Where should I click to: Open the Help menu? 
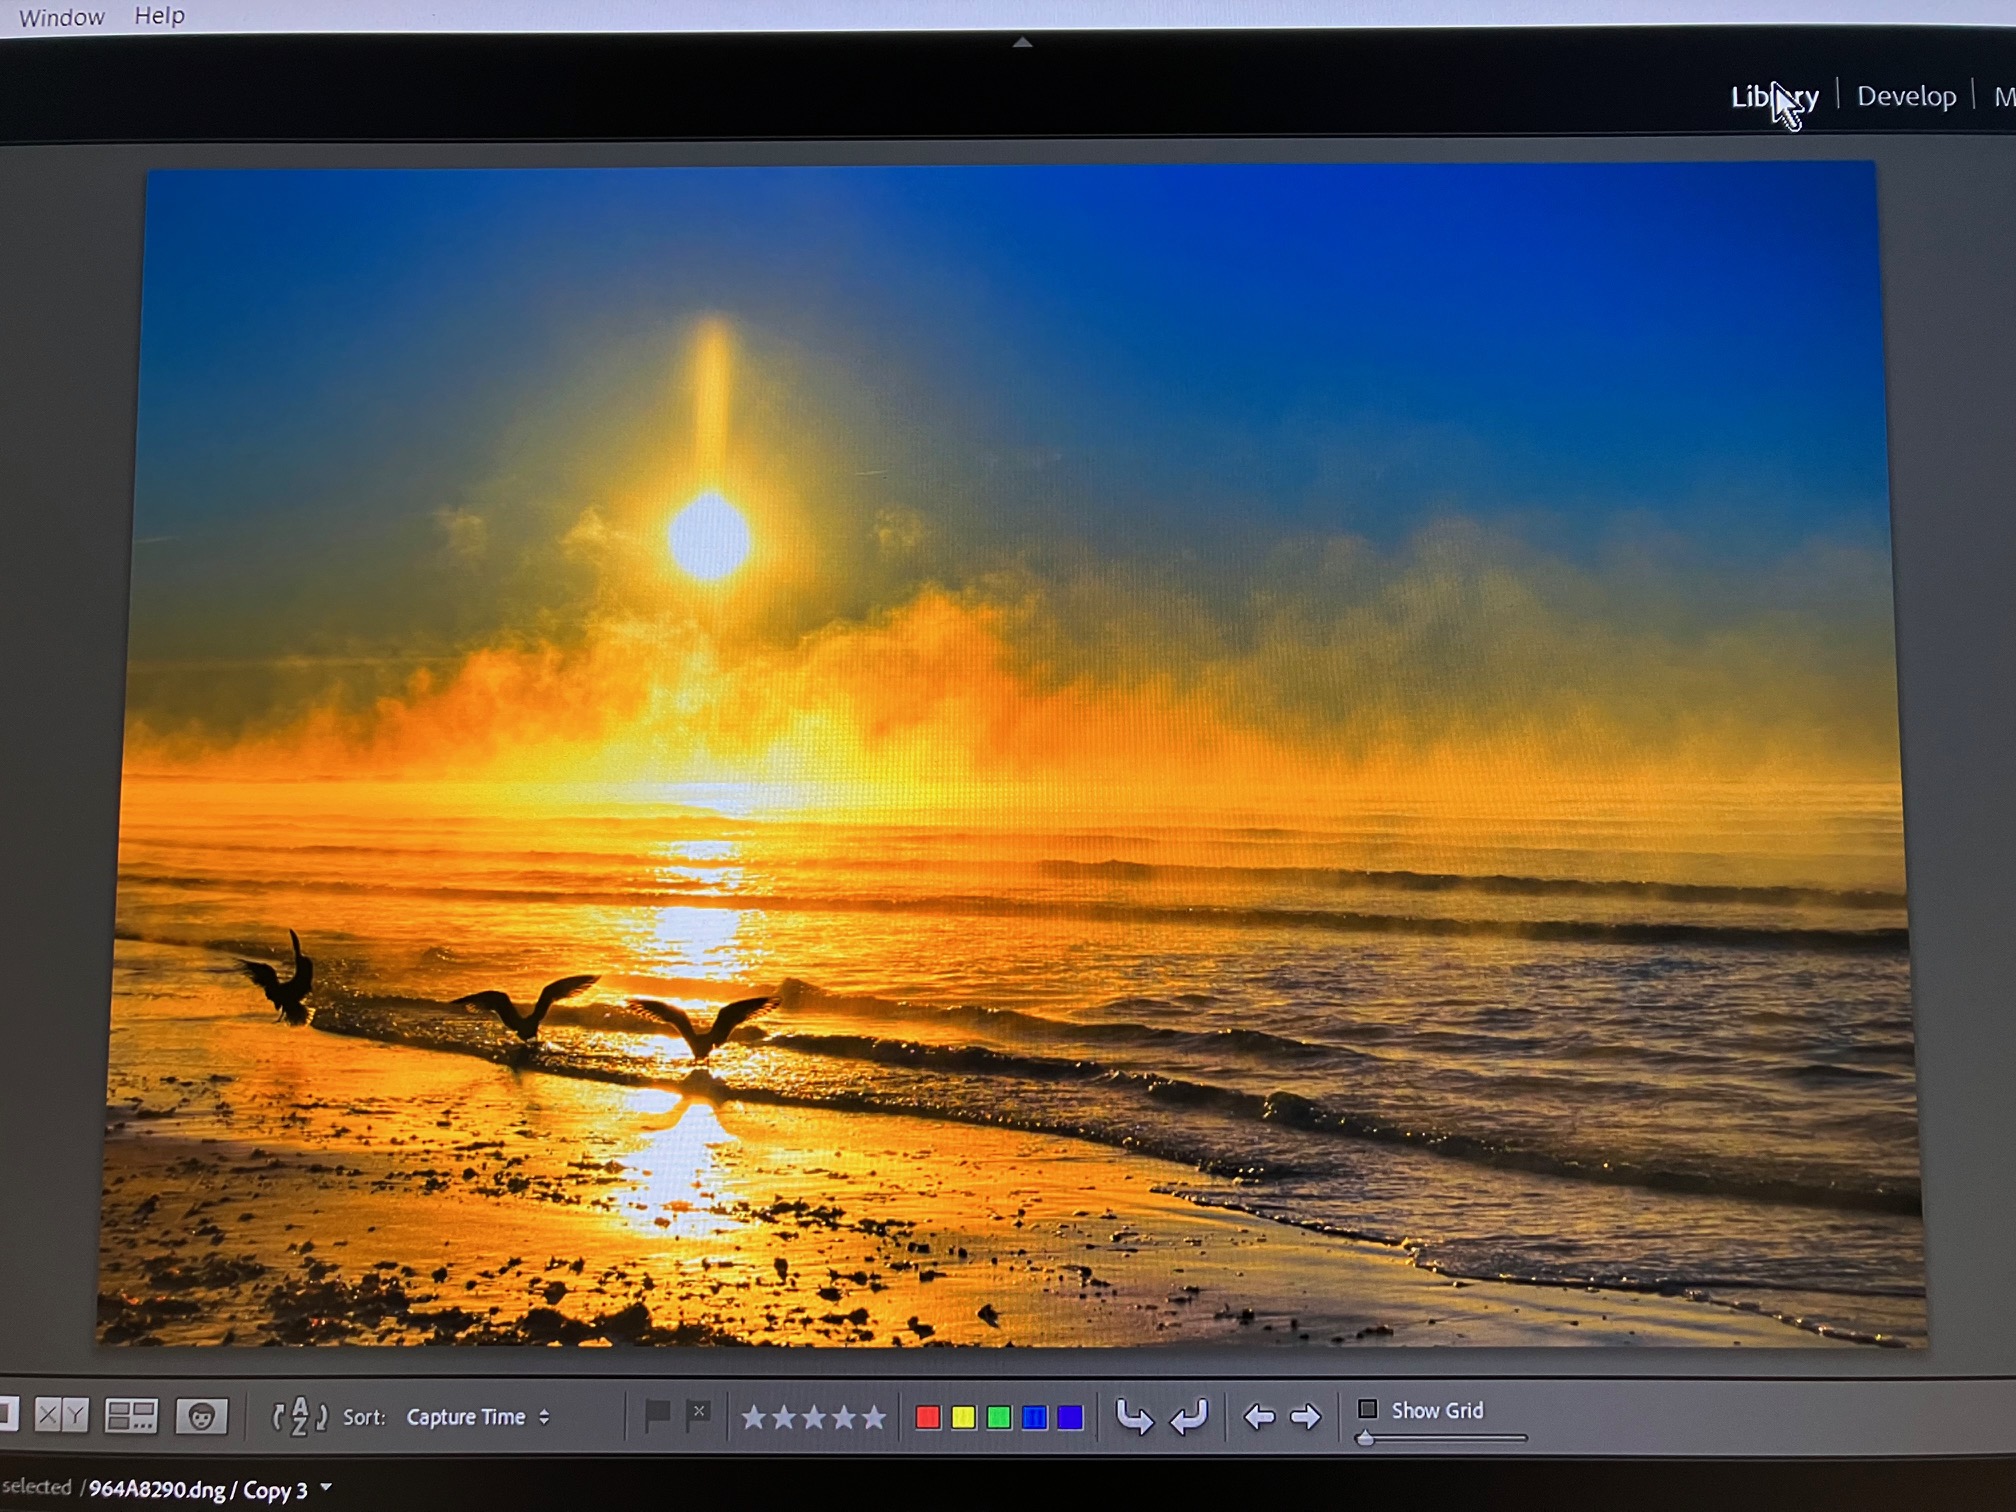[160, 15]
